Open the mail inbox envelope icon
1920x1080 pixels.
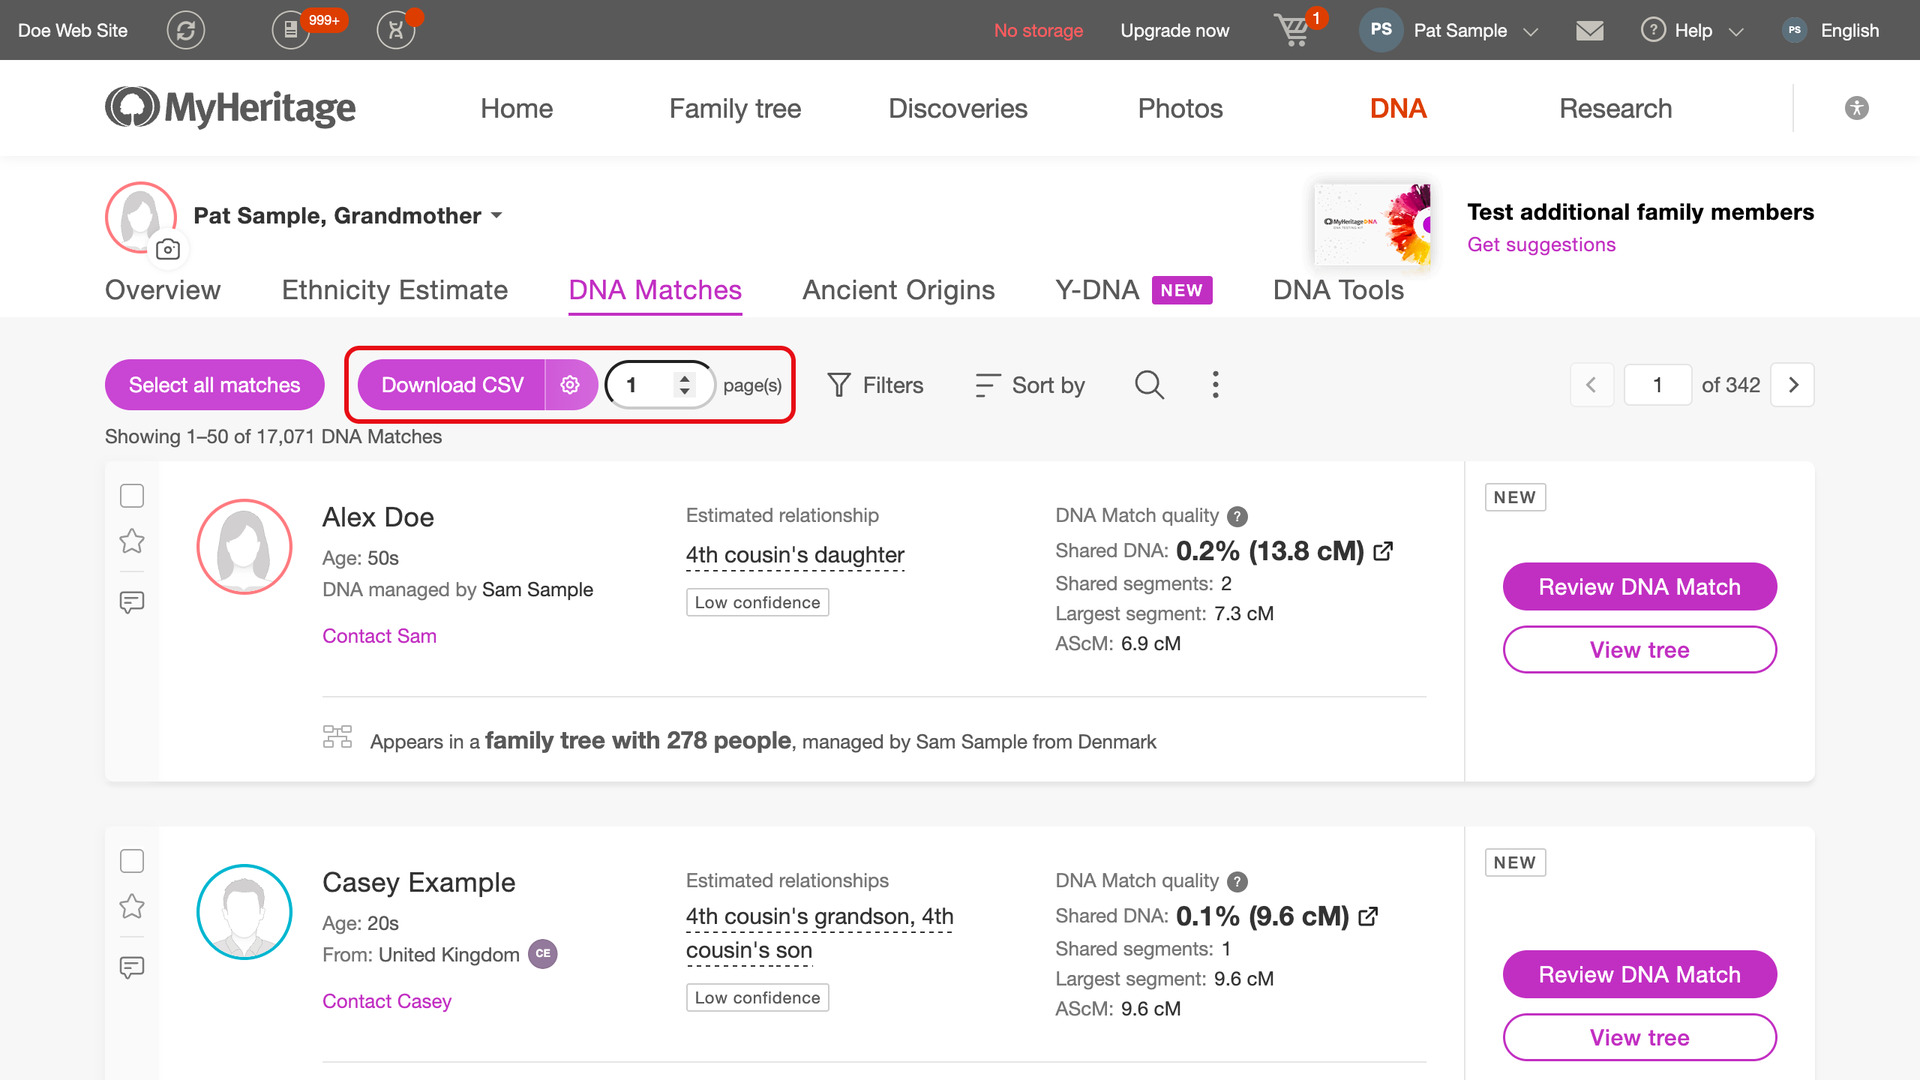(1589, 31)
